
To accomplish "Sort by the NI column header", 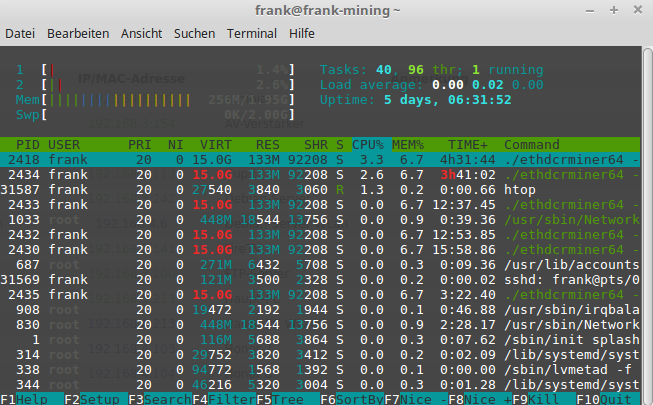I will 176,145.
